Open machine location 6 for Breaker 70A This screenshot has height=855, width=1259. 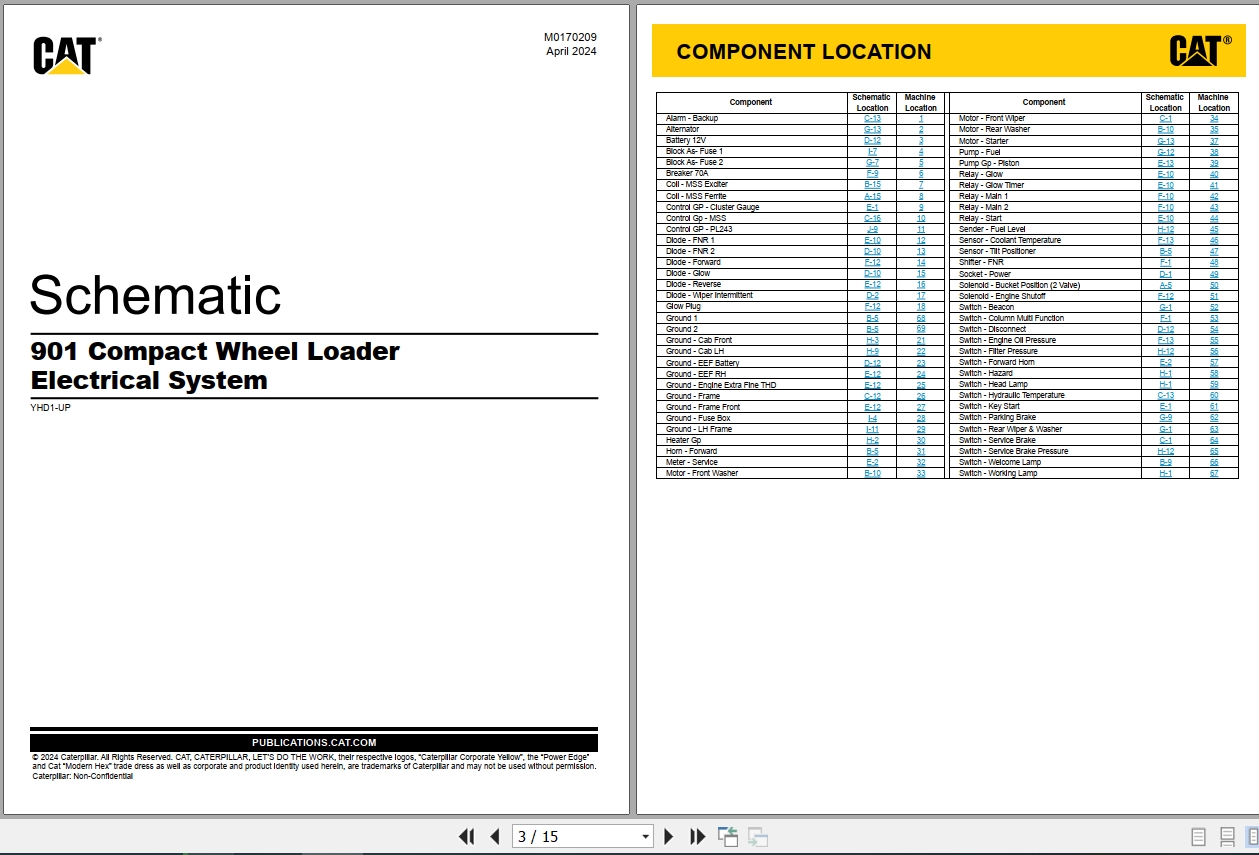click(921, 173)
